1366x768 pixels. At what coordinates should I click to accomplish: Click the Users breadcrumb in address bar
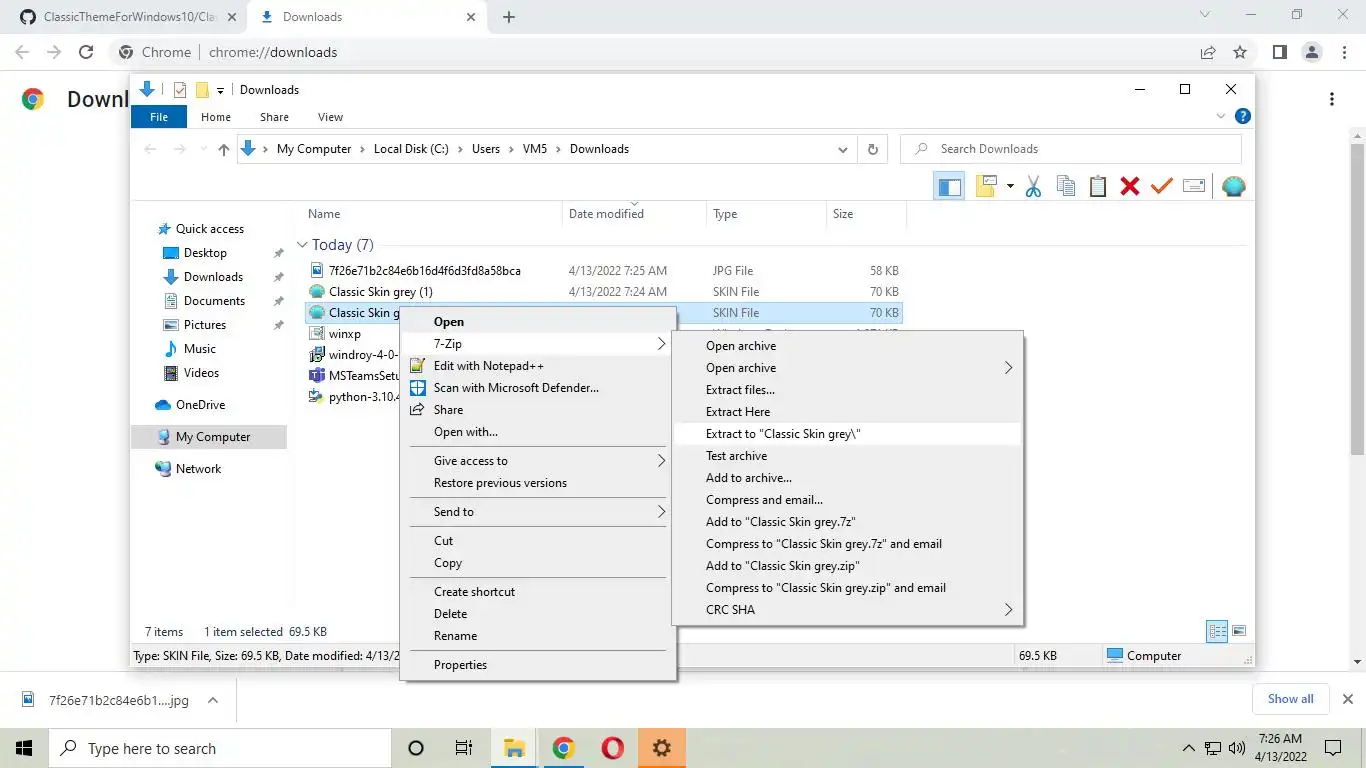point(486,149)
